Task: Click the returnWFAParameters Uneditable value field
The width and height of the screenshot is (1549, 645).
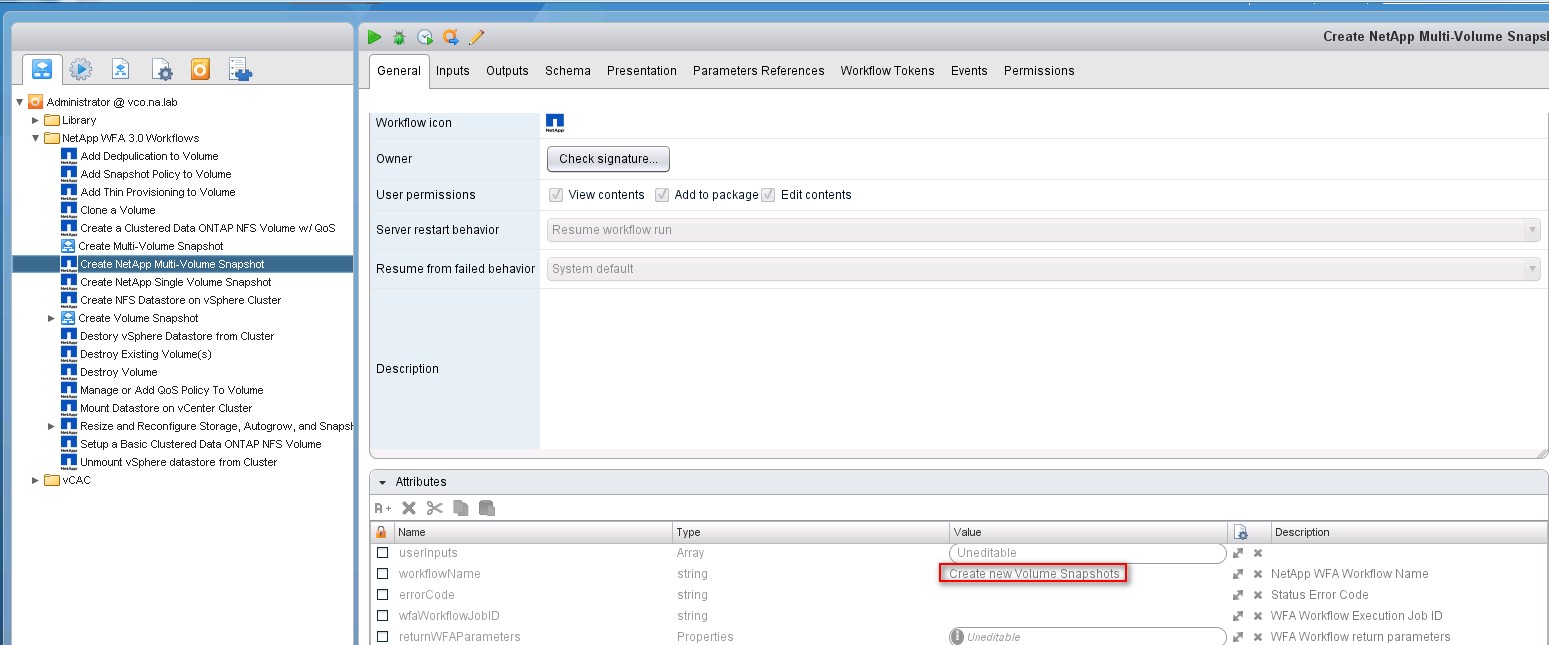Action: pos(1087,637)
